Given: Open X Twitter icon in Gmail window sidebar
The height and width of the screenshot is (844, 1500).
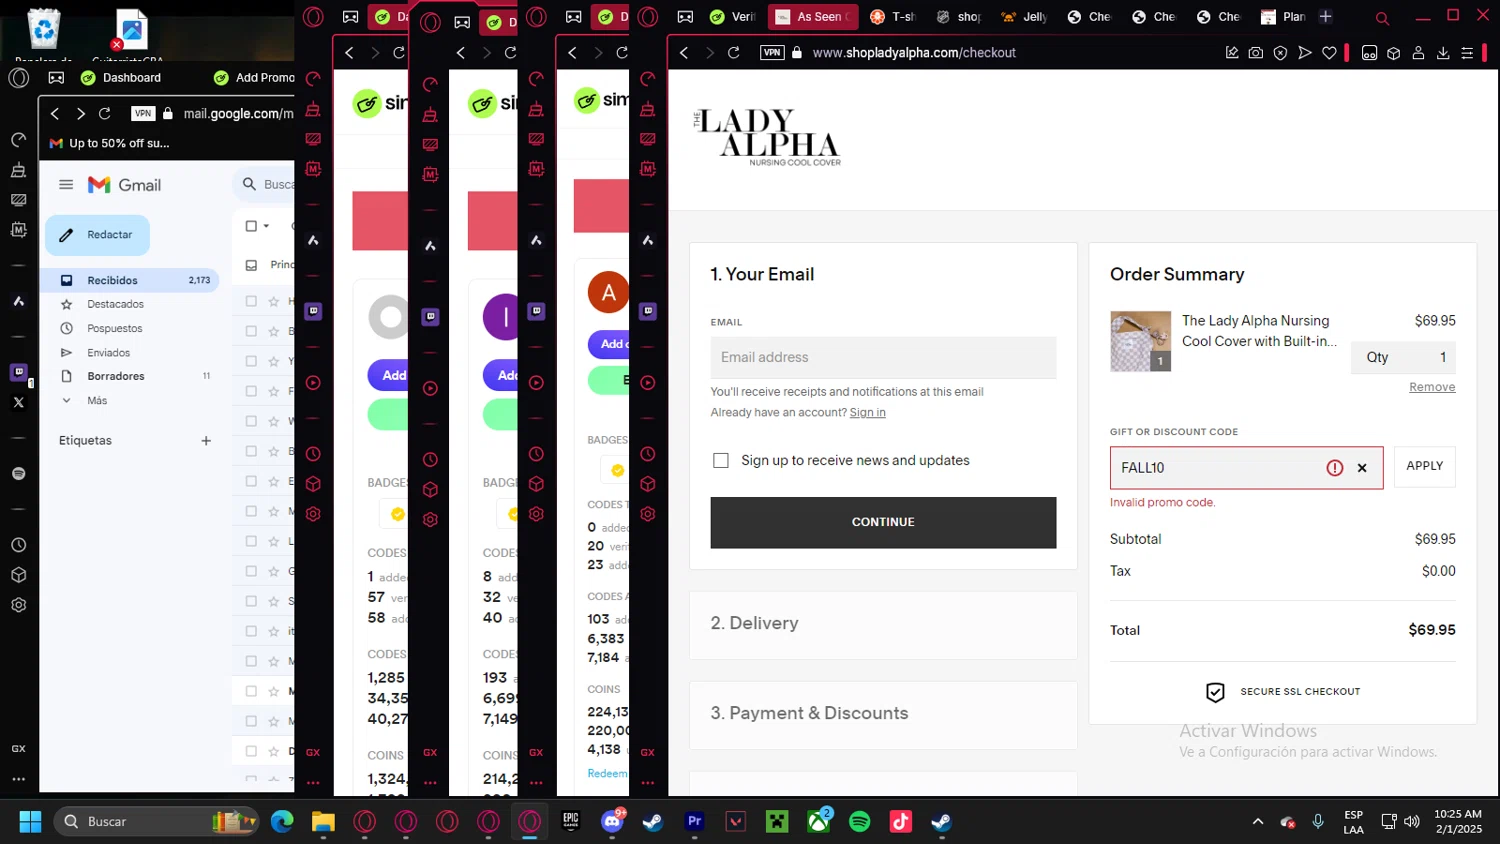Looking at the screenshot, I should tap(18, 402).
